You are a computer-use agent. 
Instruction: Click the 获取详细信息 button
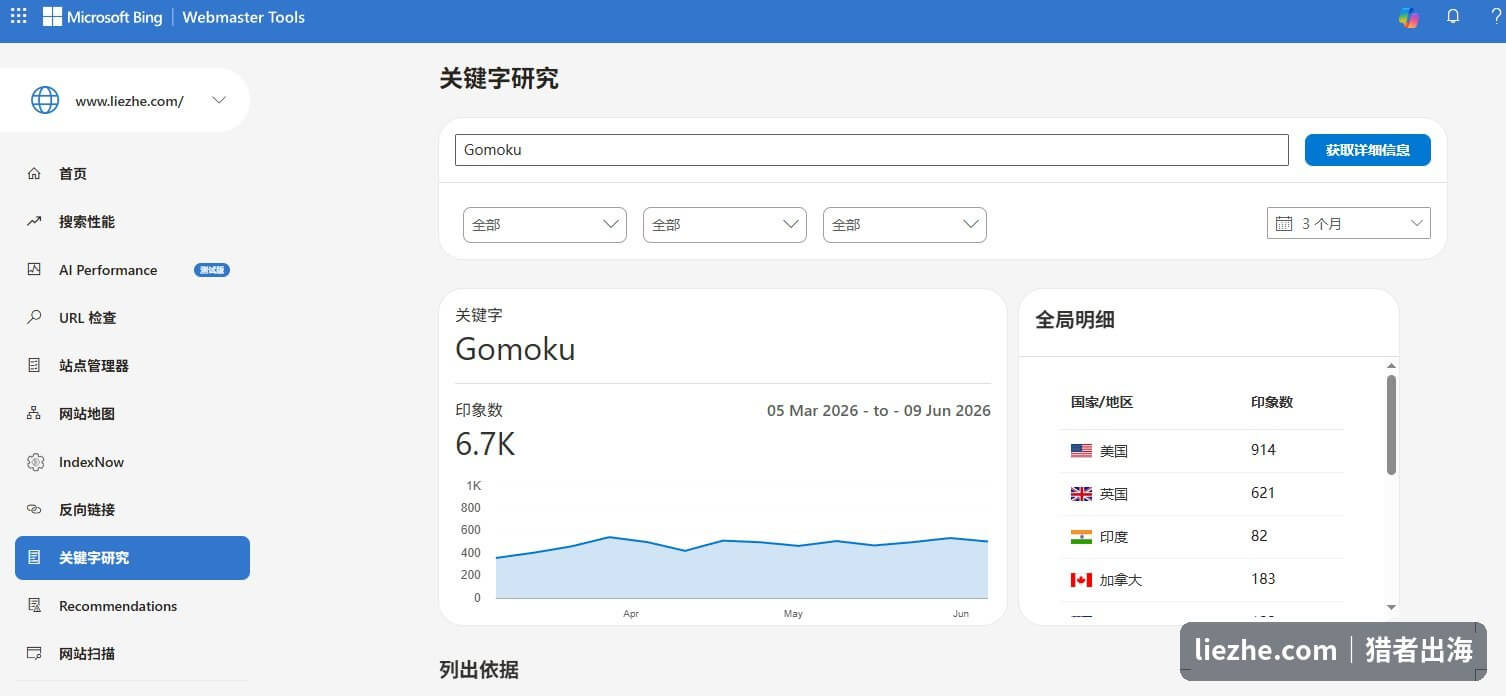click(1368, 150)
